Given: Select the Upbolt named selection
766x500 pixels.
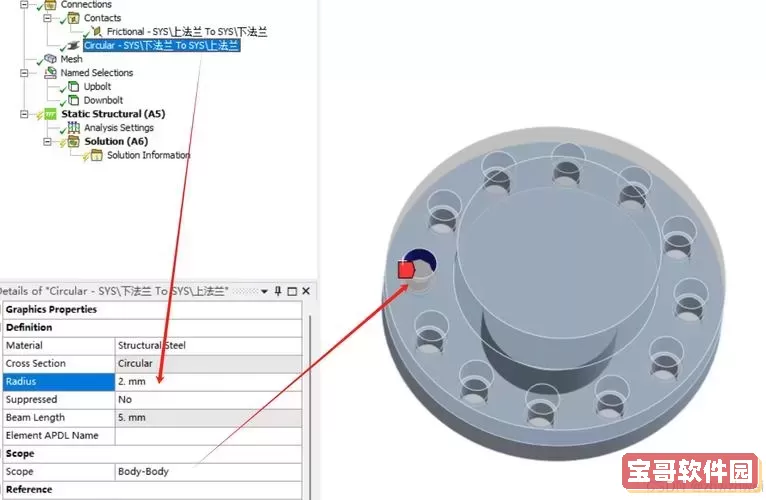Looking at the screenshot, I should click(97, 87).
